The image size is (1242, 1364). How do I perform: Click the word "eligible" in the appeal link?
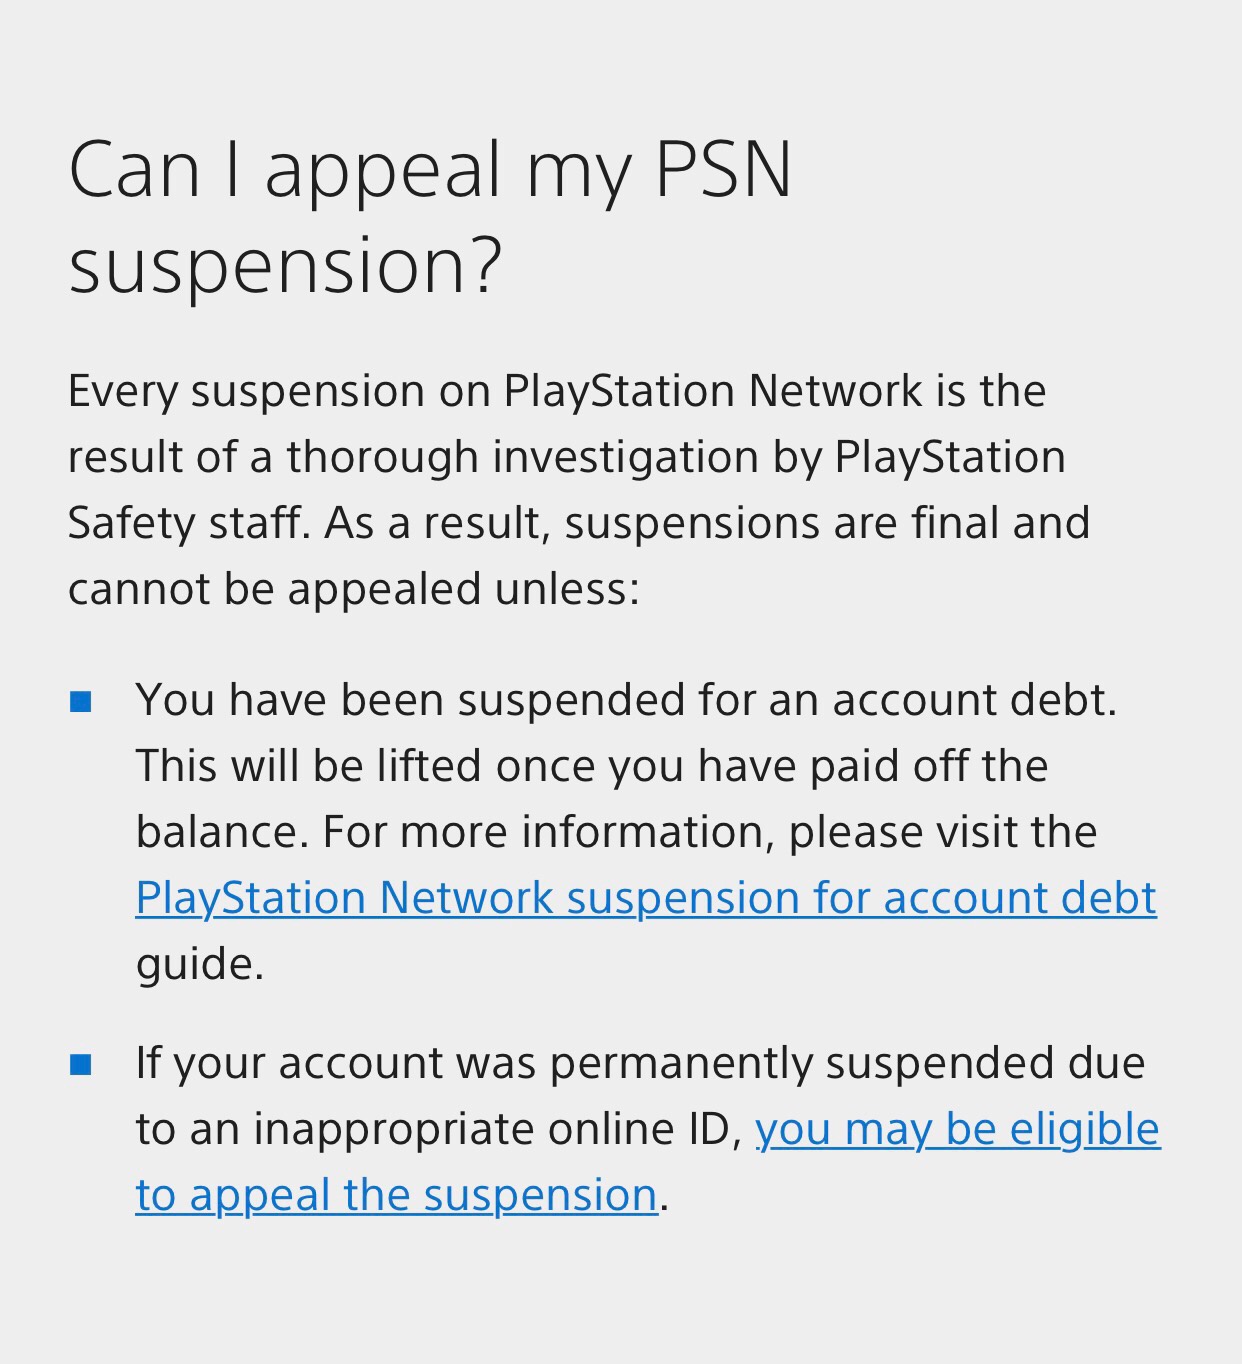coord(1085,1130)
